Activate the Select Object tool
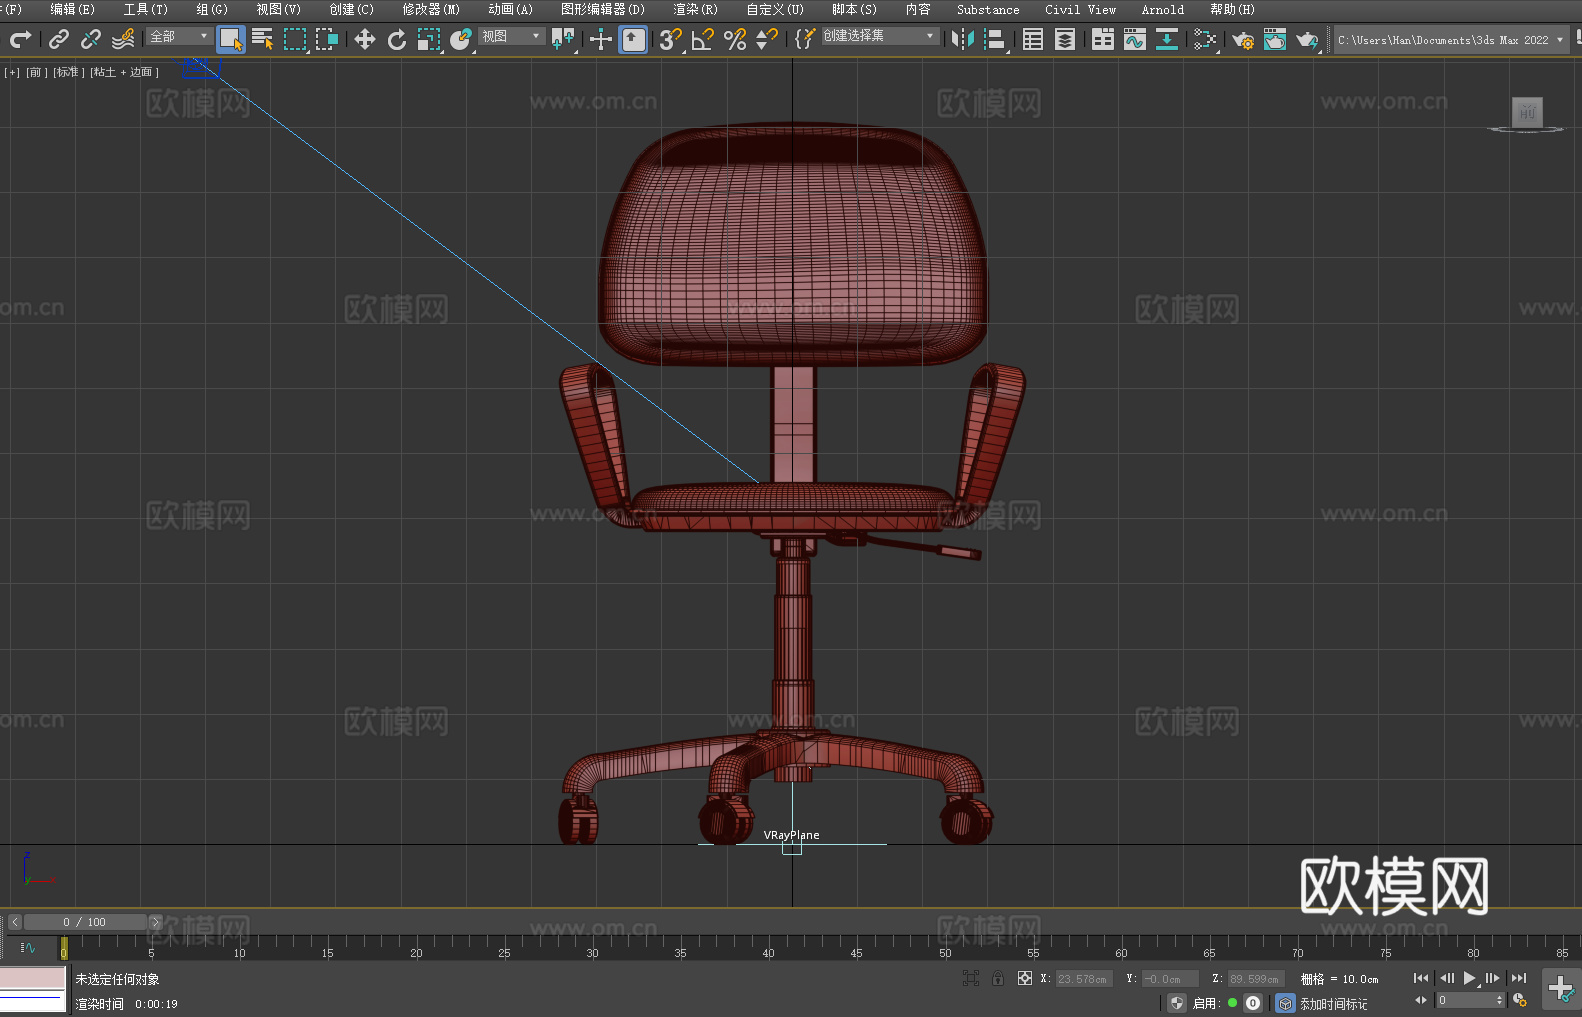Viewport: 1582px width, 1017px height. coord(231,39)
